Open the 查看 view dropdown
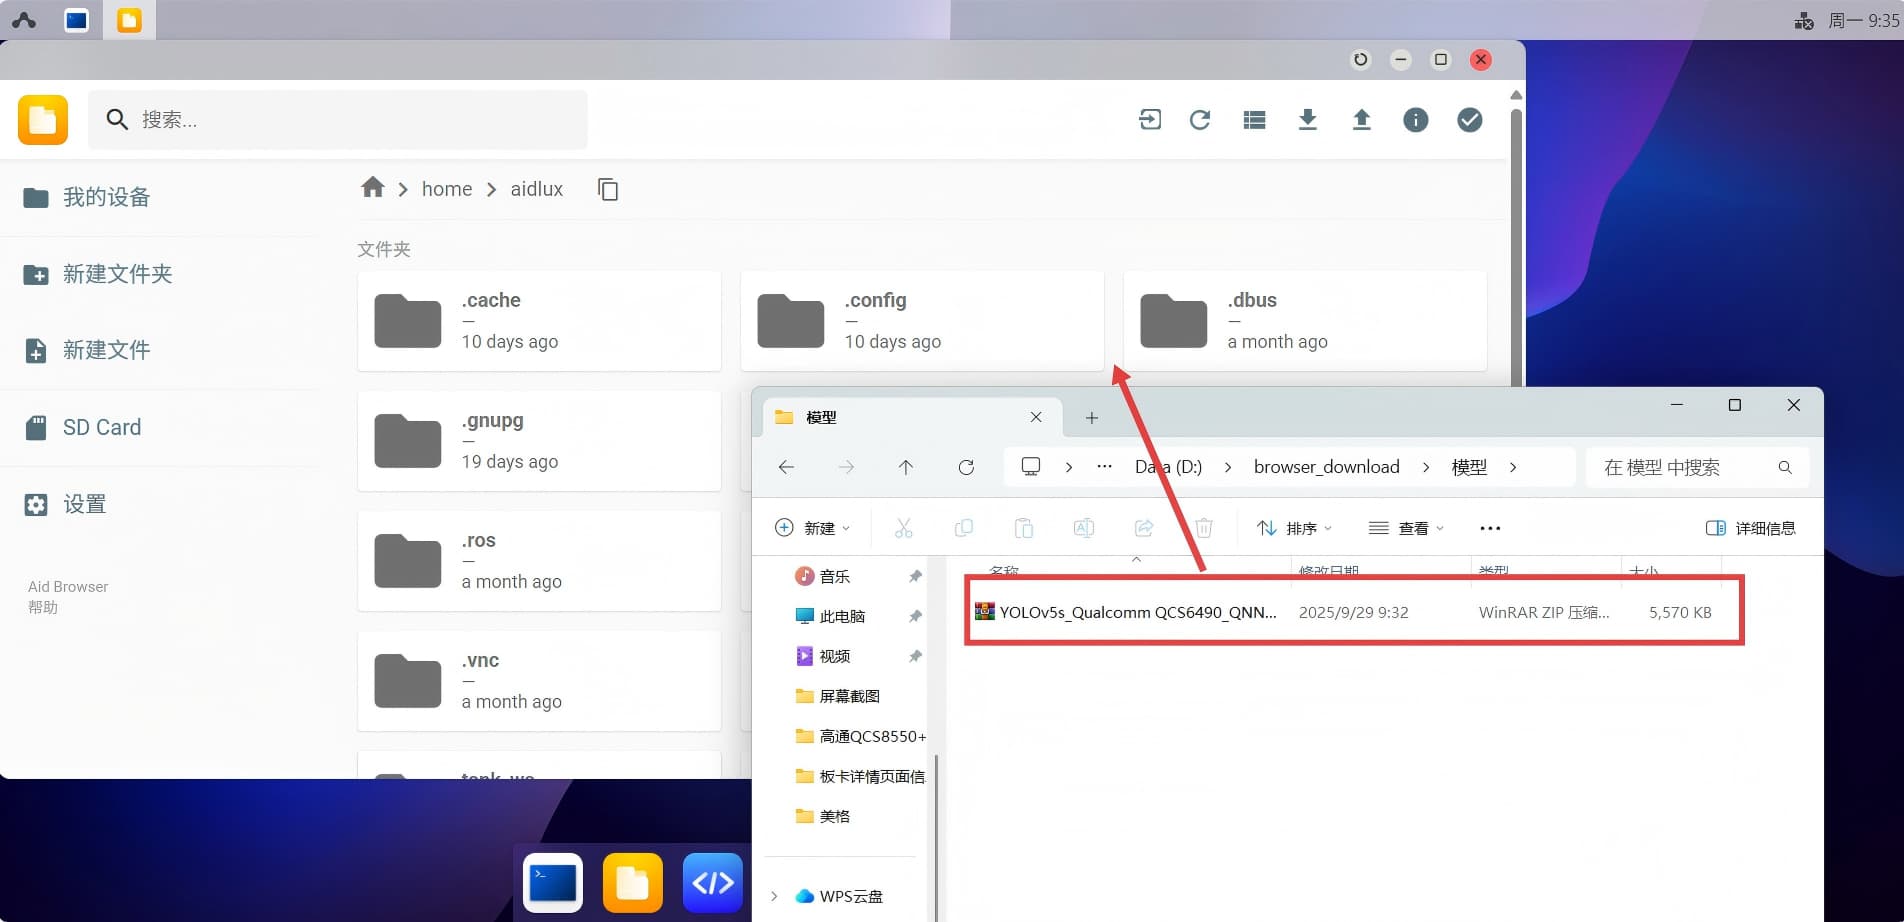 coord(1406,528)
